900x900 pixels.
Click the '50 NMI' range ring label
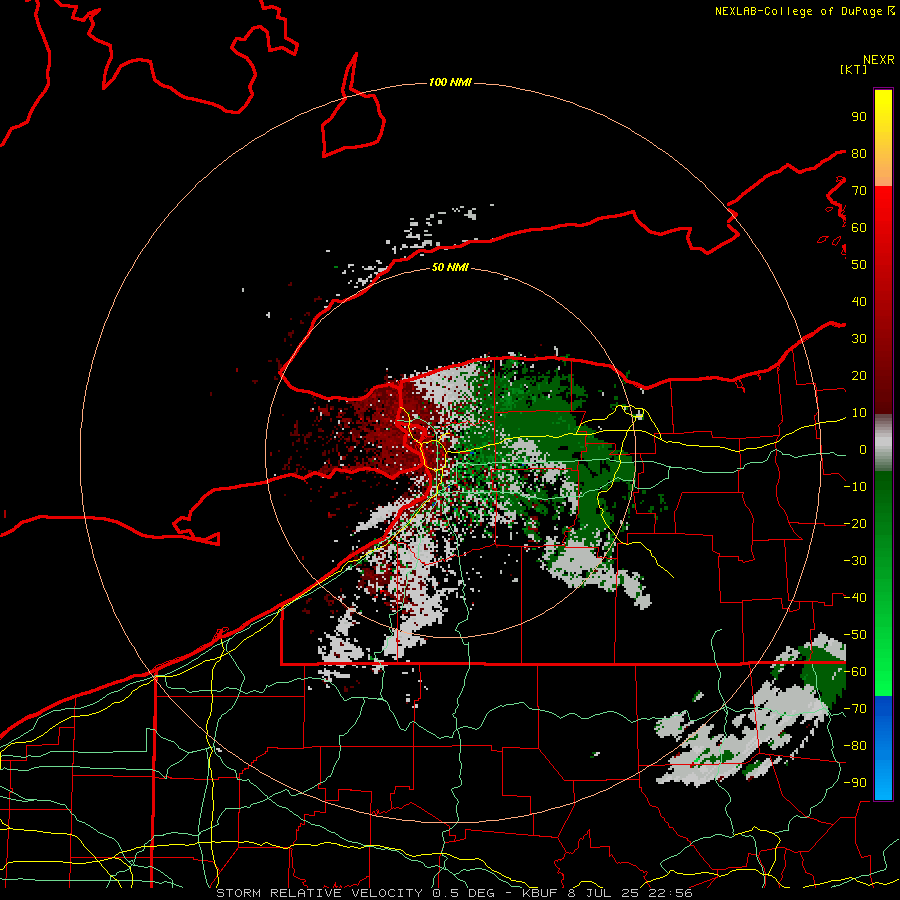[450, 267]
